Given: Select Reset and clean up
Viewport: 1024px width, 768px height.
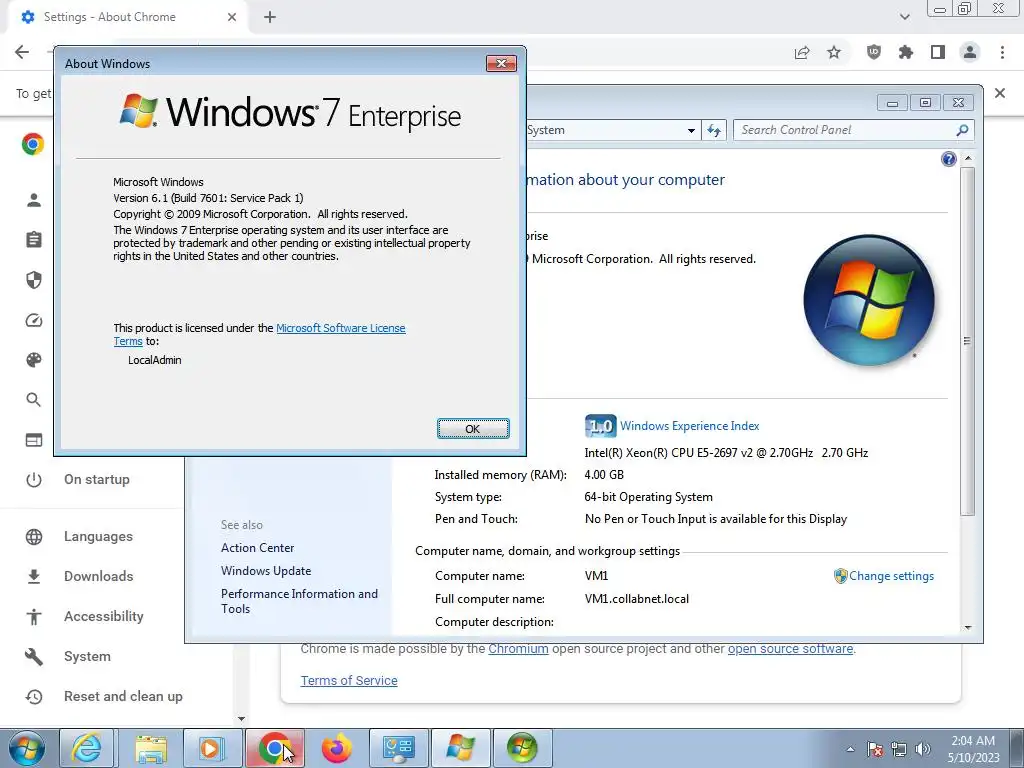Looking at the screenshot, I should click(123, 697).
